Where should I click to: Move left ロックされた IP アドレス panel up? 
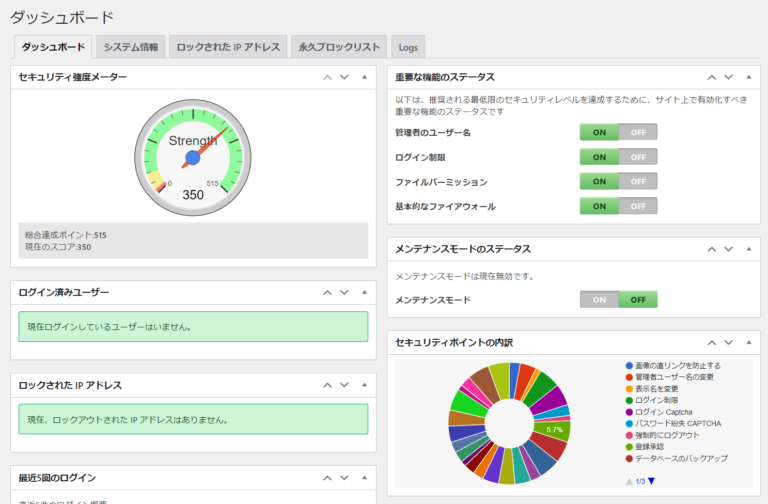[x=327, y=385]
